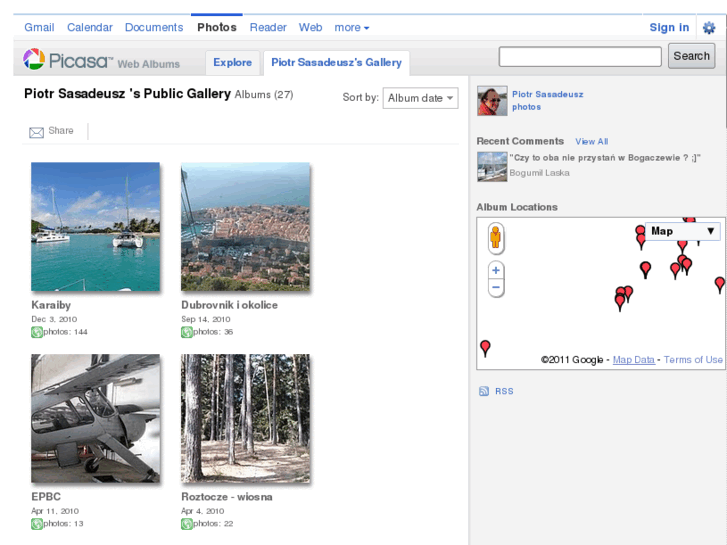The height and width of the screenshot is (545, 727).
Task: Open the Map type dropdown
Action: 683,231
